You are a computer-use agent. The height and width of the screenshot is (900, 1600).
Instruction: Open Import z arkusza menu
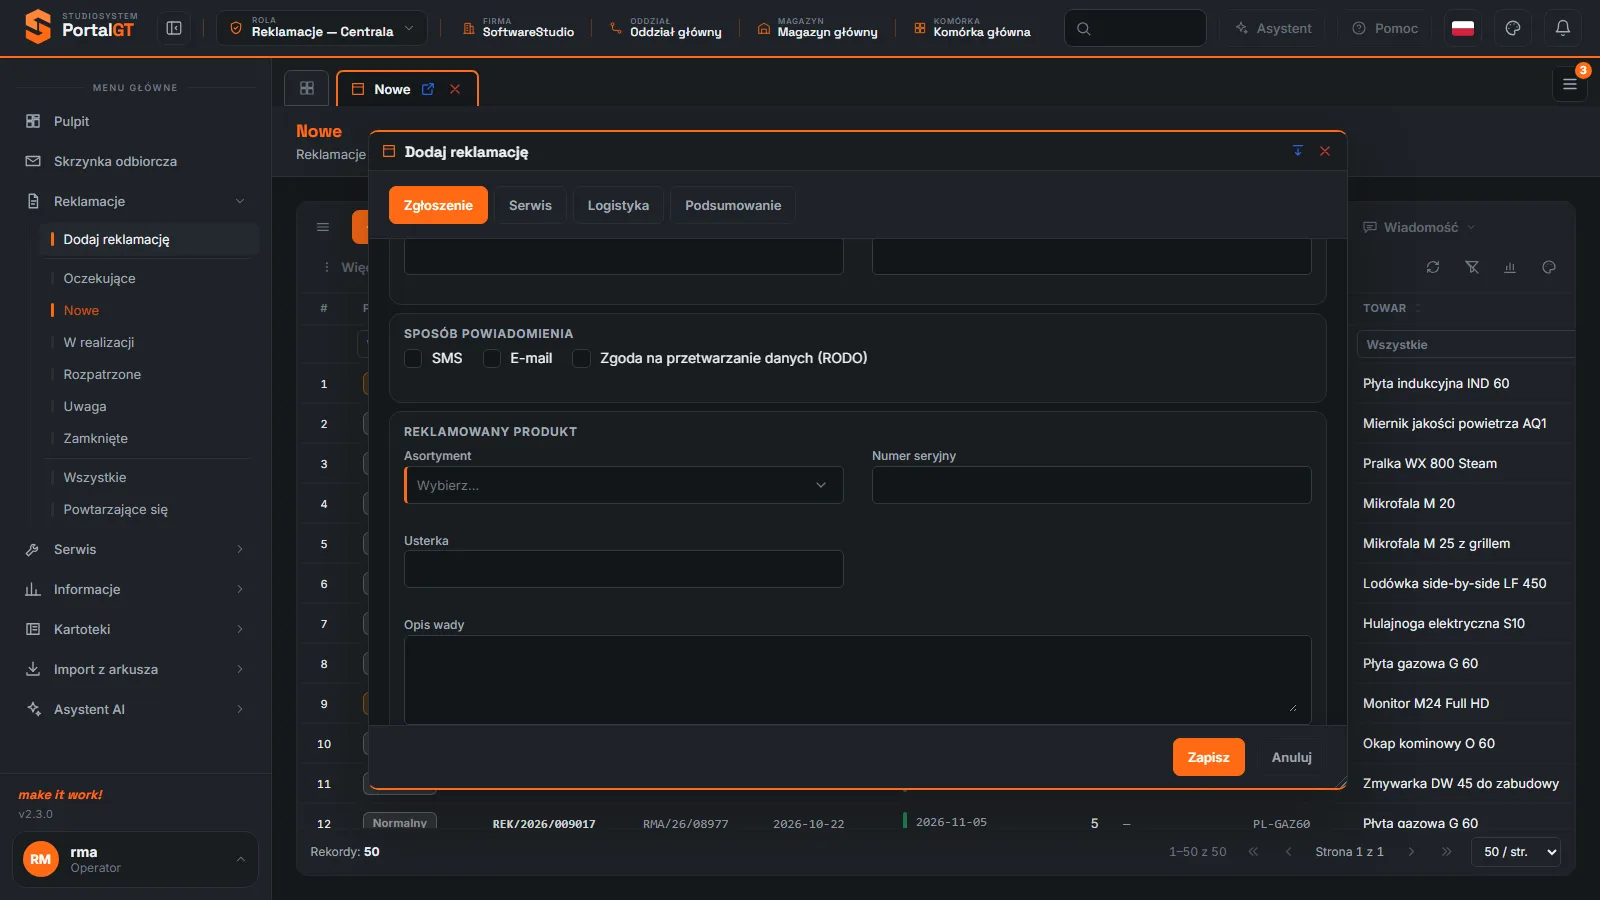(x=135, y=669)
